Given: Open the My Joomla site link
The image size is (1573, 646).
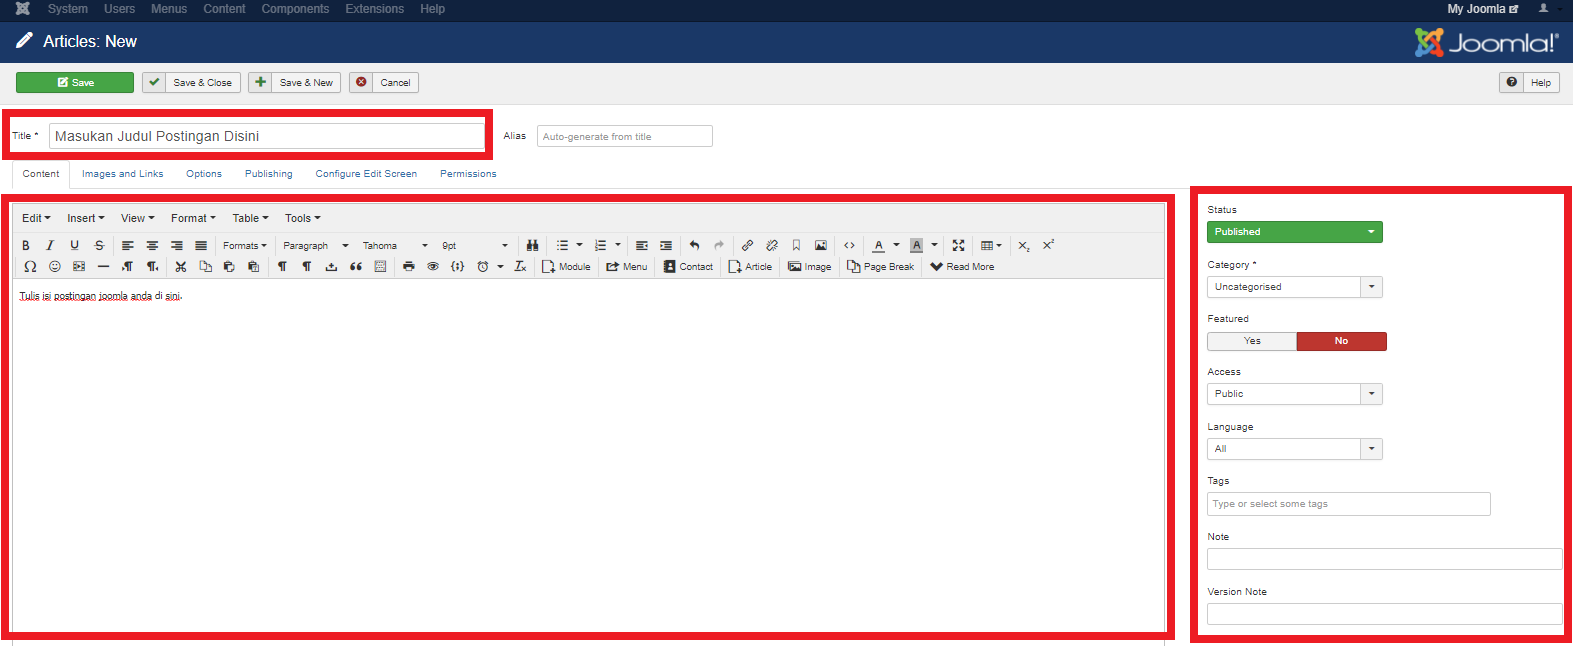Looking at the screenshot, I should tap(1483, 9).
